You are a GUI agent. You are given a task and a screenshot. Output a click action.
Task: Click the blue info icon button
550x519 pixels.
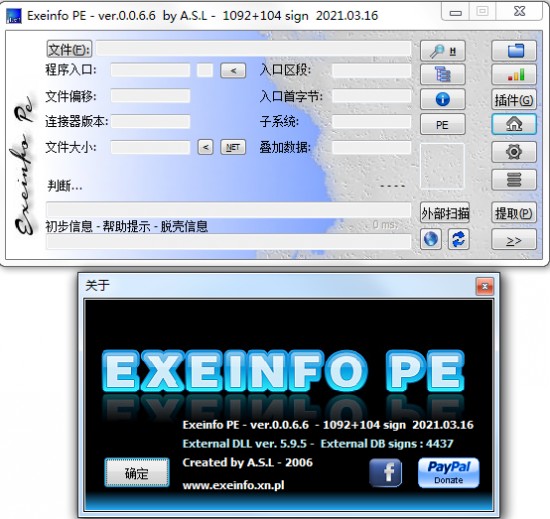pyautogui.click(x=443, y=99)
